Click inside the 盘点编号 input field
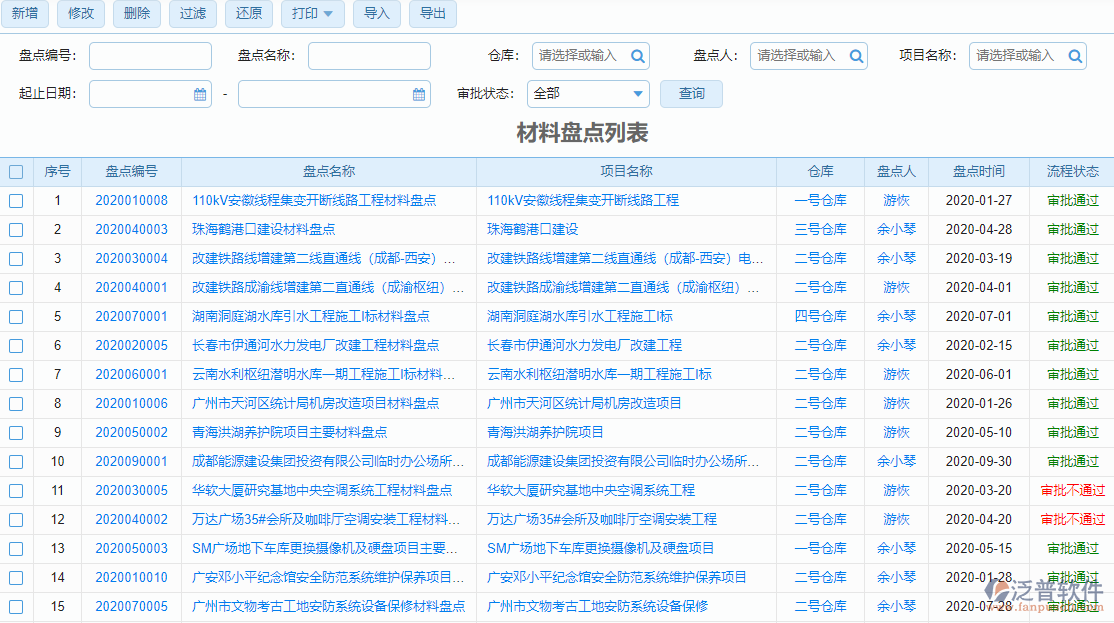This screenshot has width=1114, height=623. [x=149, y=56]
